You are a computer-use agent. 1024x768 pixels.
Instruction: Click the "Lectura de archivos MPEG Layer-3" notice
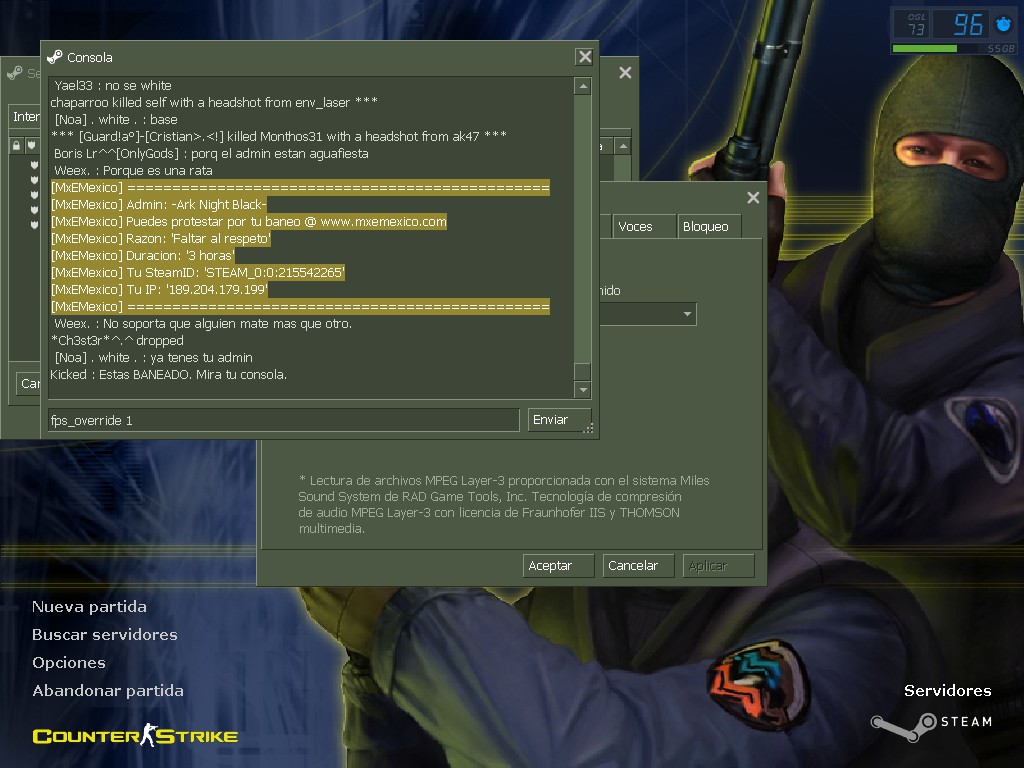coord(504,504)
